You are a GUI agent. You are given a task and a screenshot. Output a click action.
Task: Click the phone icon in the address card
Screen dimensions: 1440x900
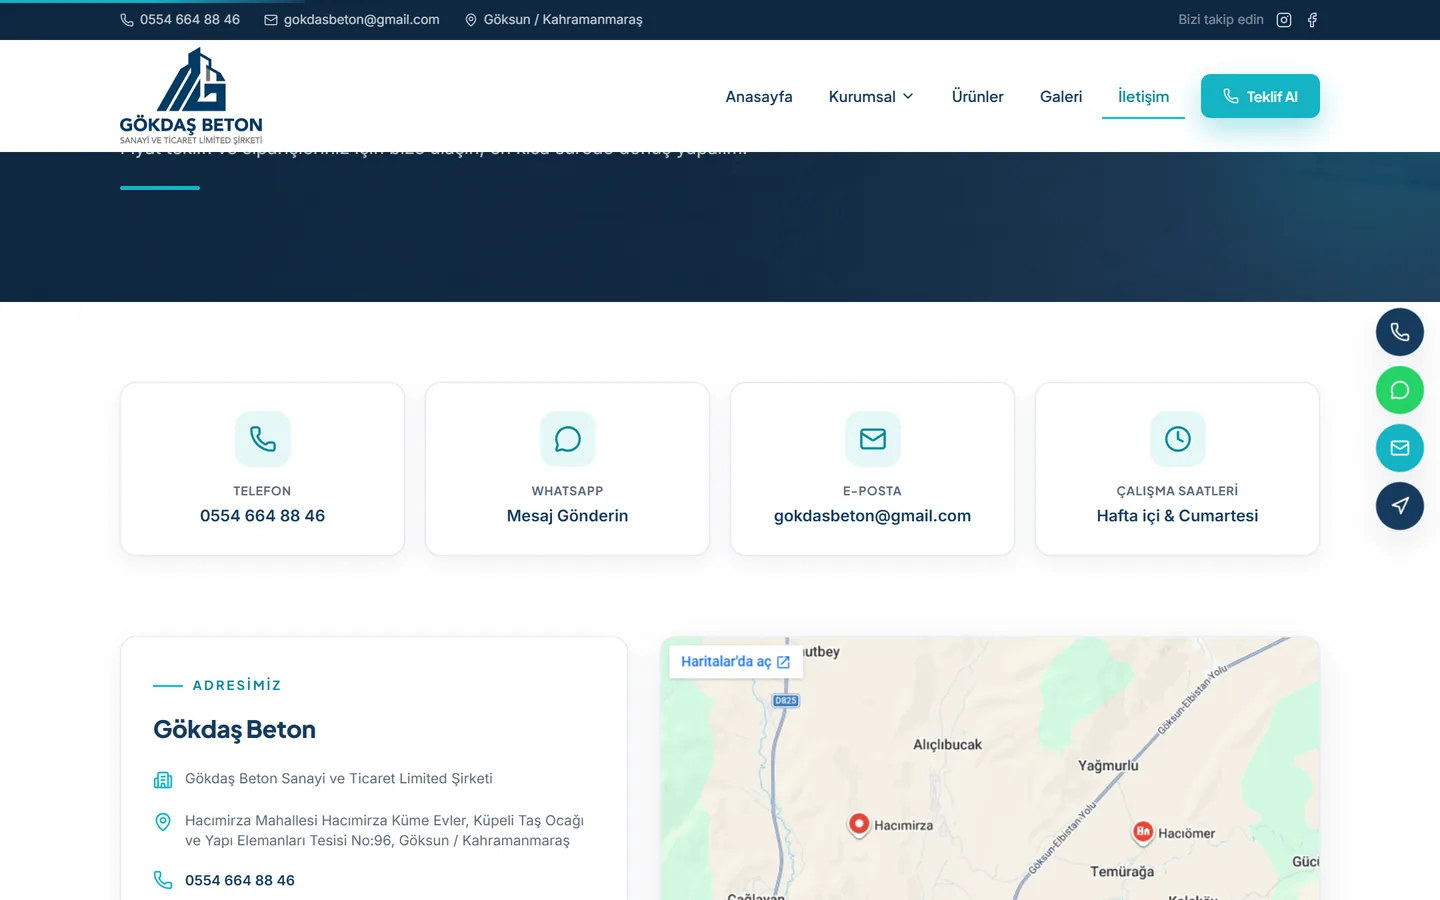(x=163, y=880)
